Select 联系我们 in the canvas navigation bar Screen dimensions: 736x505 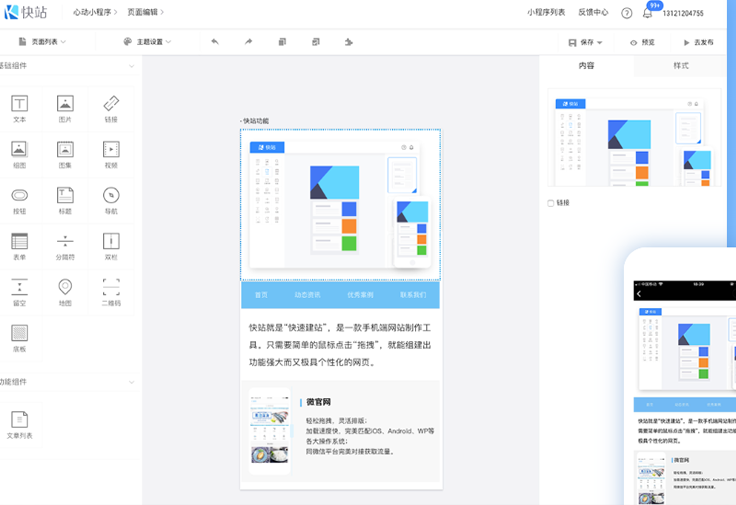click(x=413, y=295)
